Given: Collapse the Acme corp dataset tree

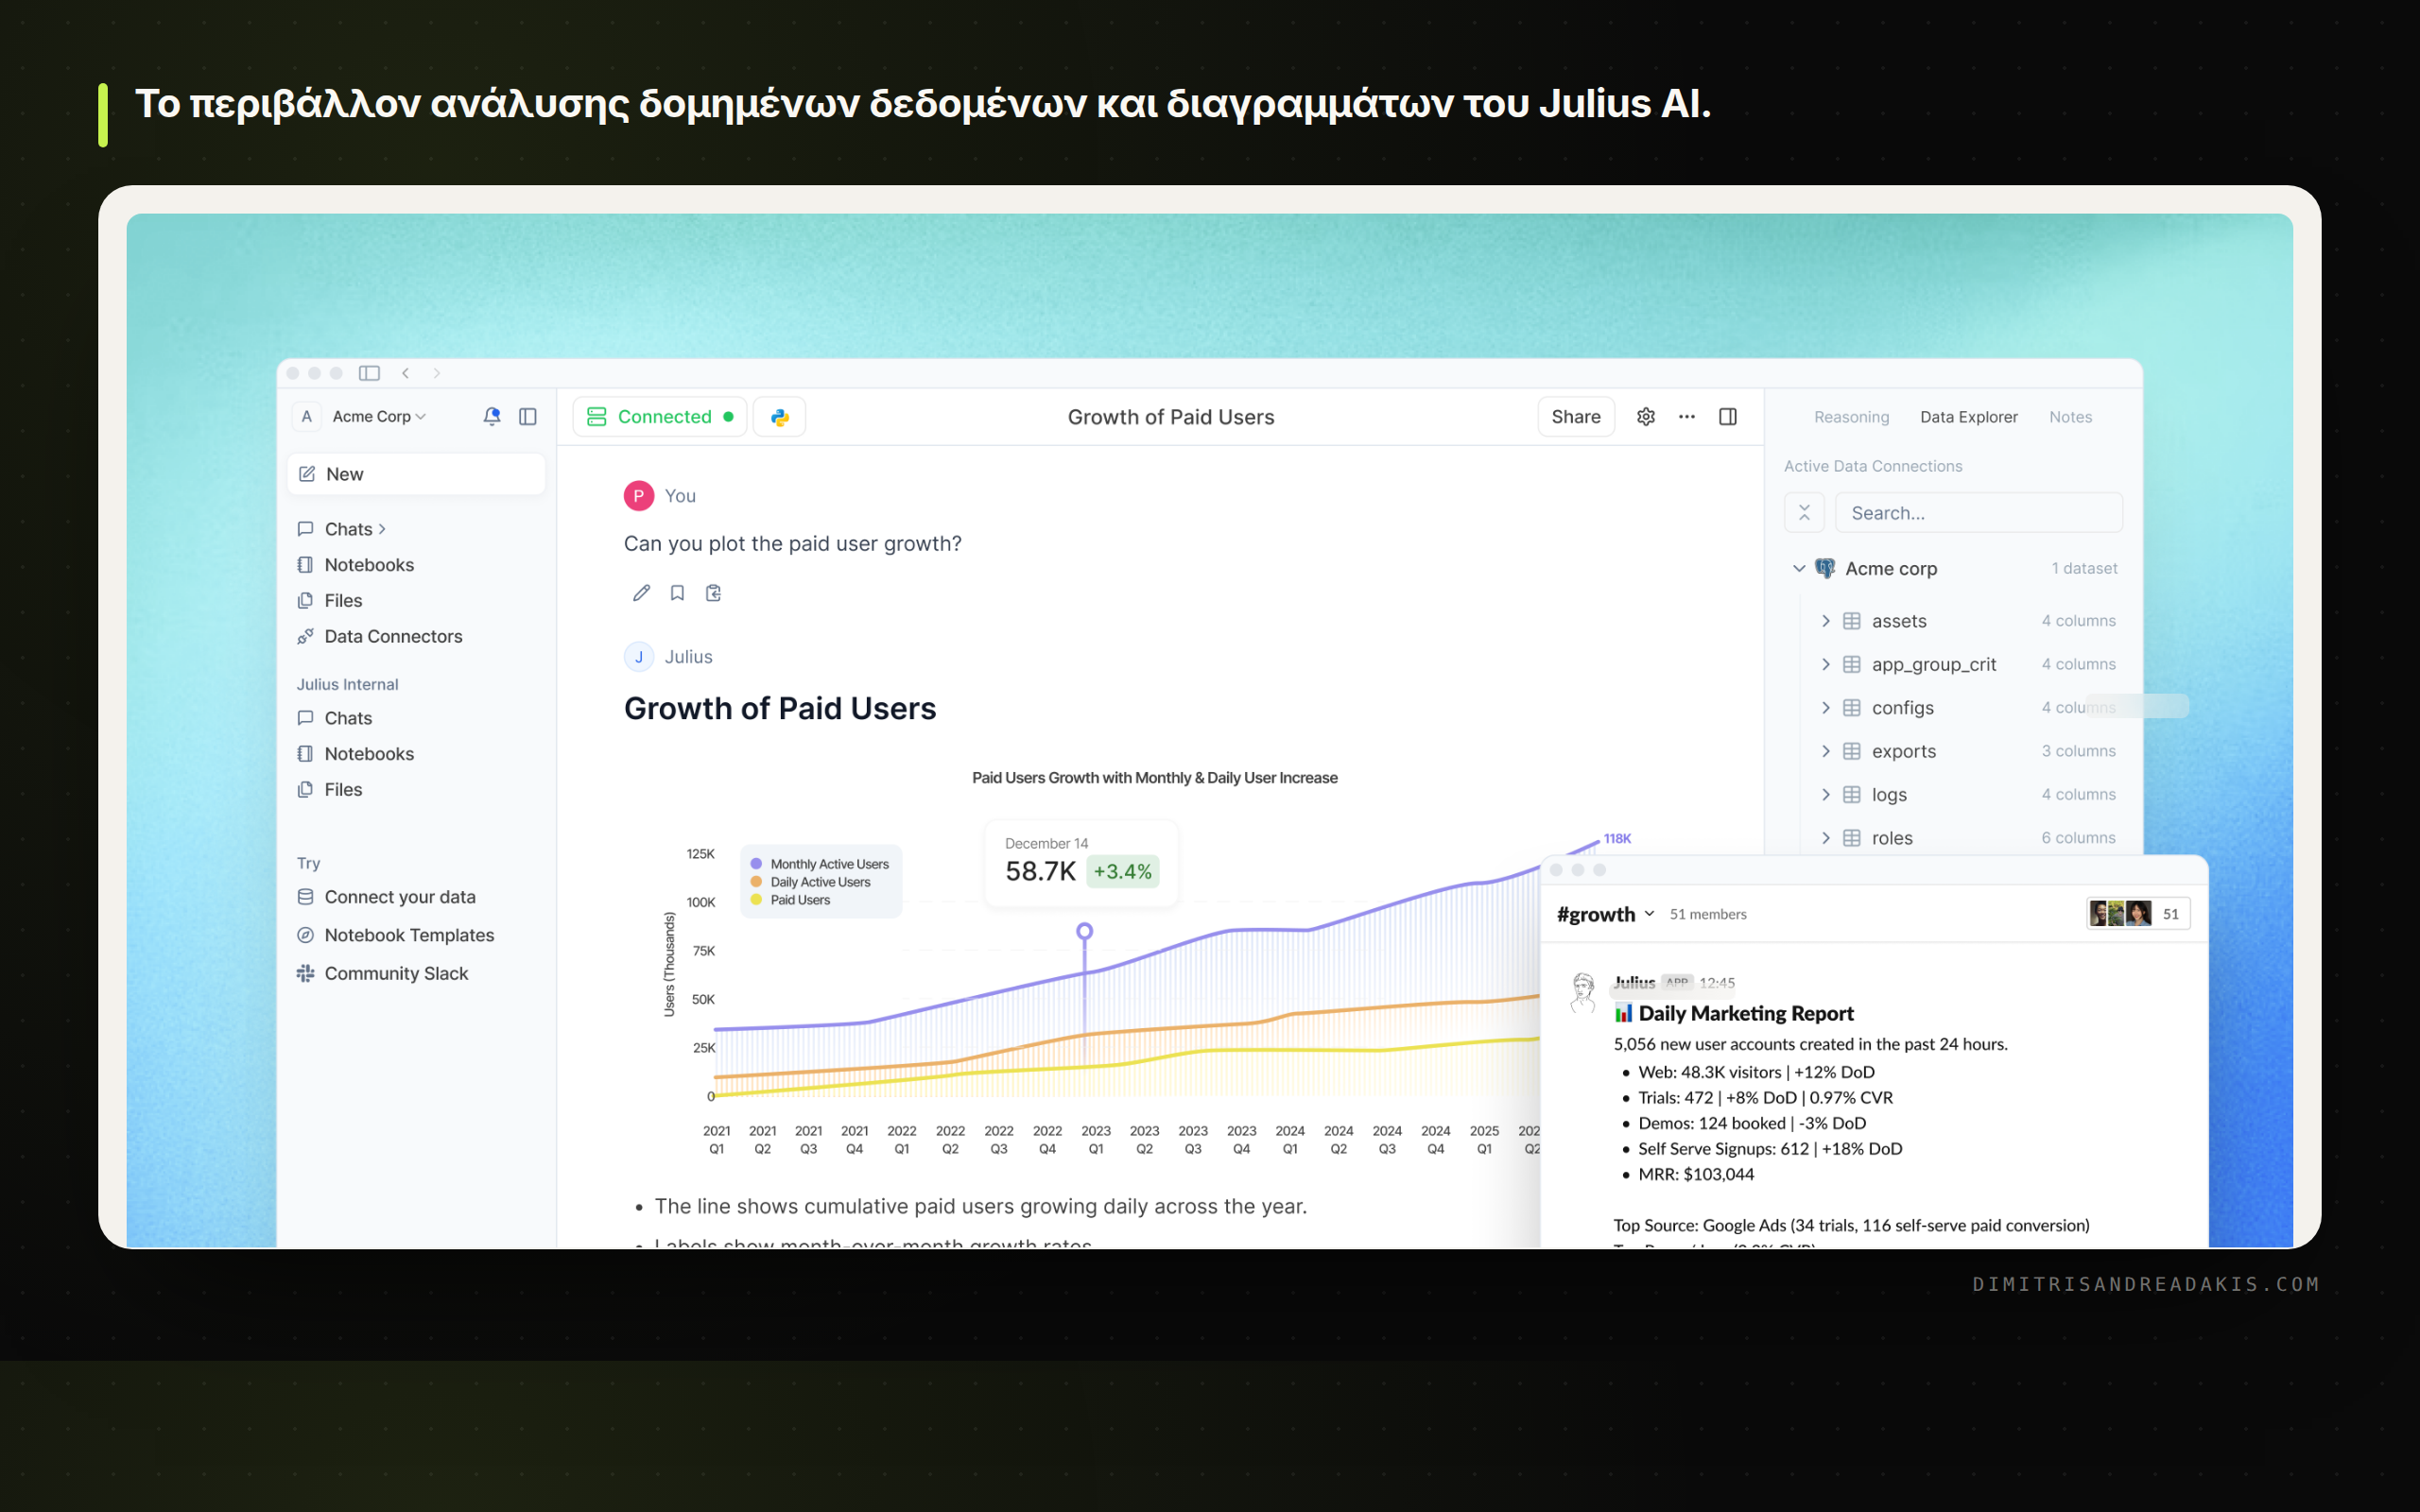Looking at the screenshot, I should [x=1799, y=568].
